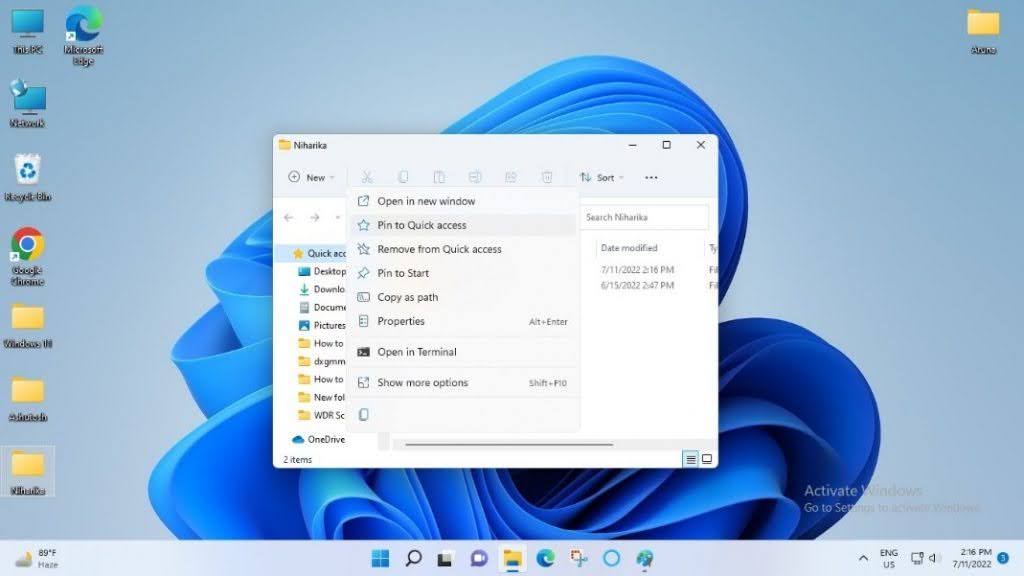Select New folder in navigation pane
This screenshot has height=576, width=1024.
pos(322,397)
